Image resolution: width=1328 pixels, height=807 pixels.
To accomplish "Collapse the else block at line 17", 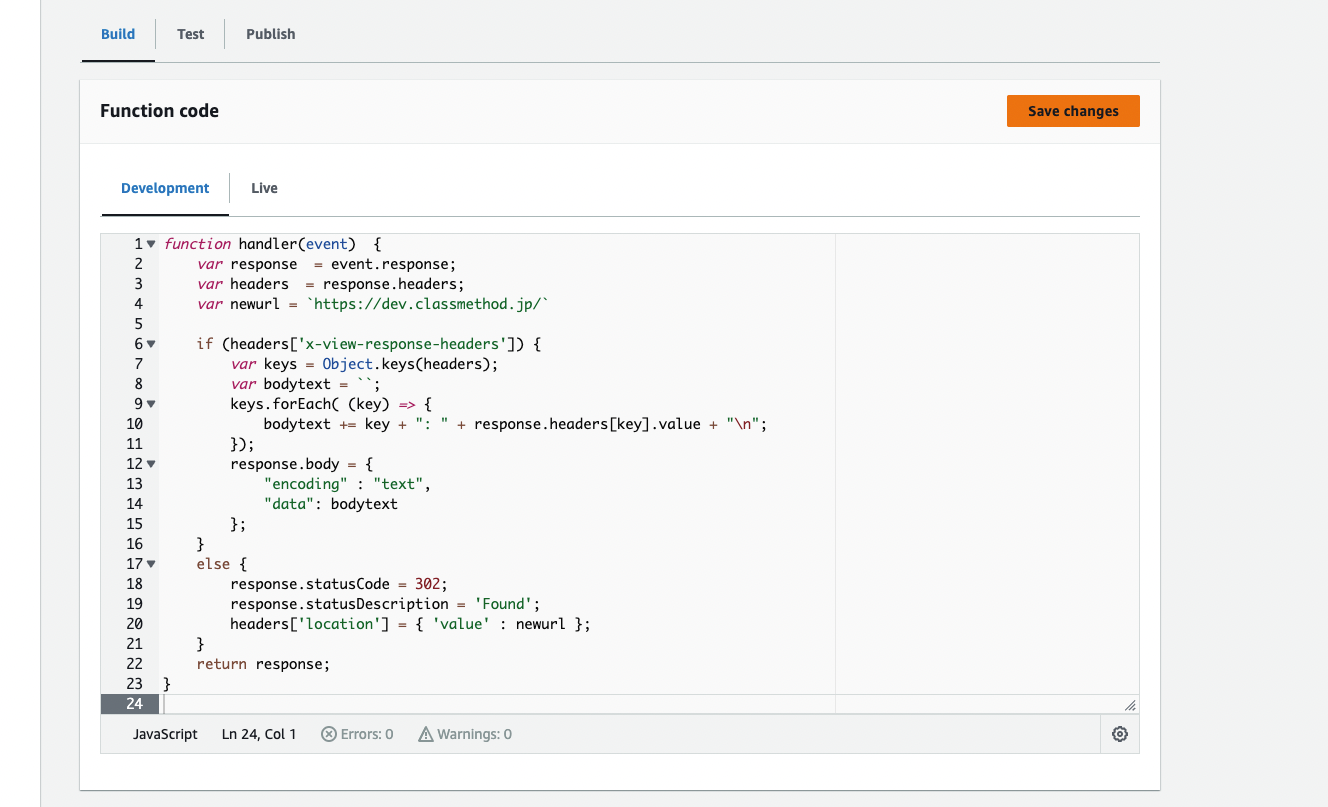I will click(x=150, y=563).
